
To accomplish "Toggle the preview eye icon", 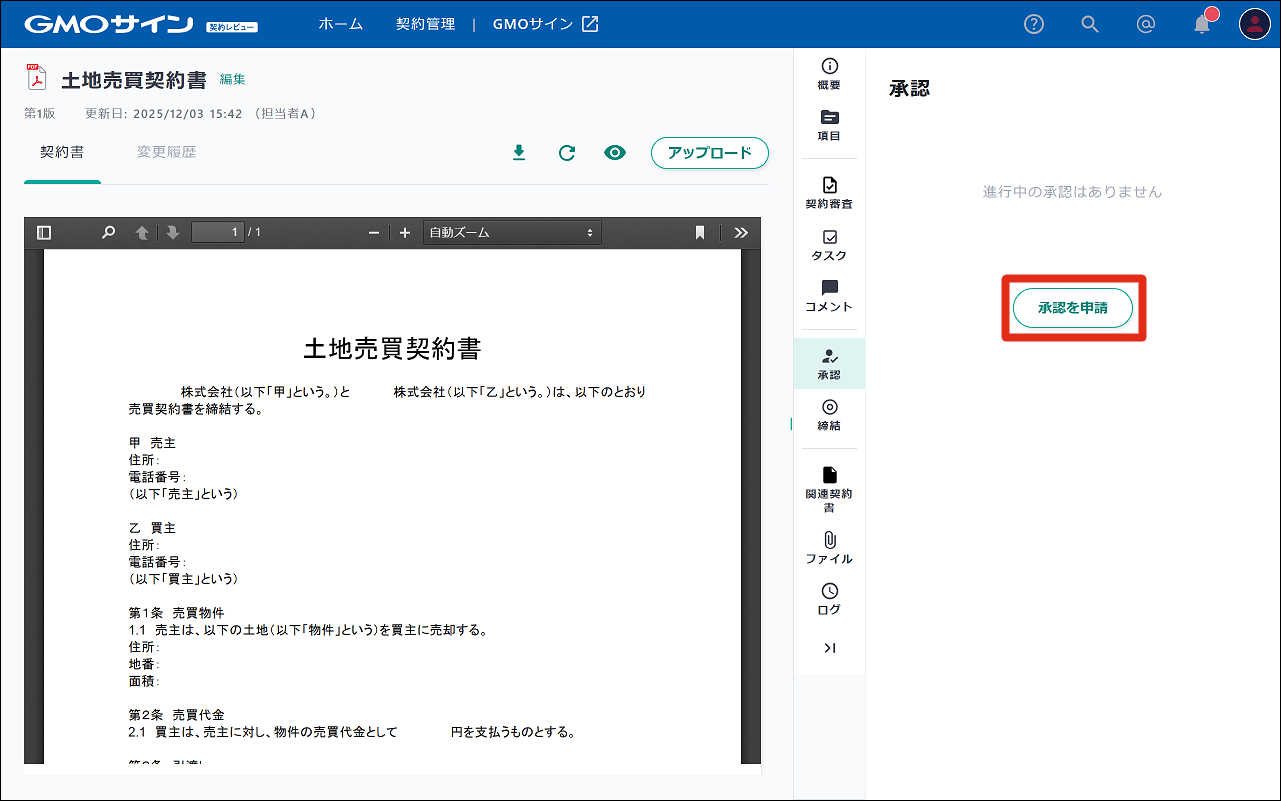I will pos(615,153).
